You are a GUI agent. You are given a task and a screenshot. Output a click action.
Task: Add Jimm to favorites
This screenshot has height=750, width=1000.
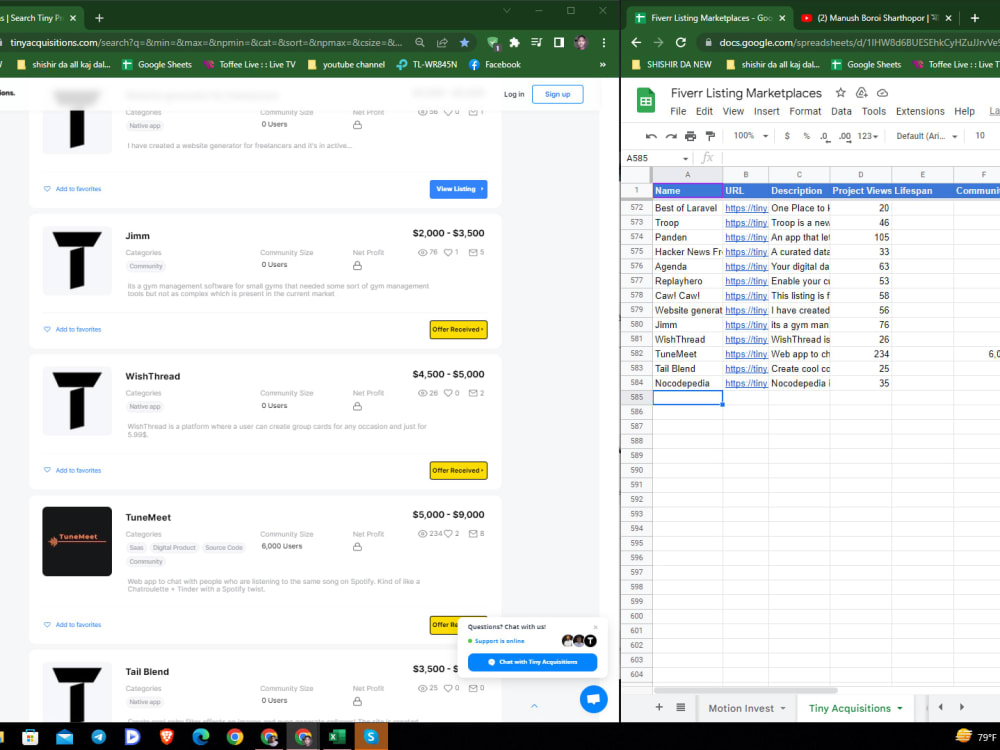point(72,330)
